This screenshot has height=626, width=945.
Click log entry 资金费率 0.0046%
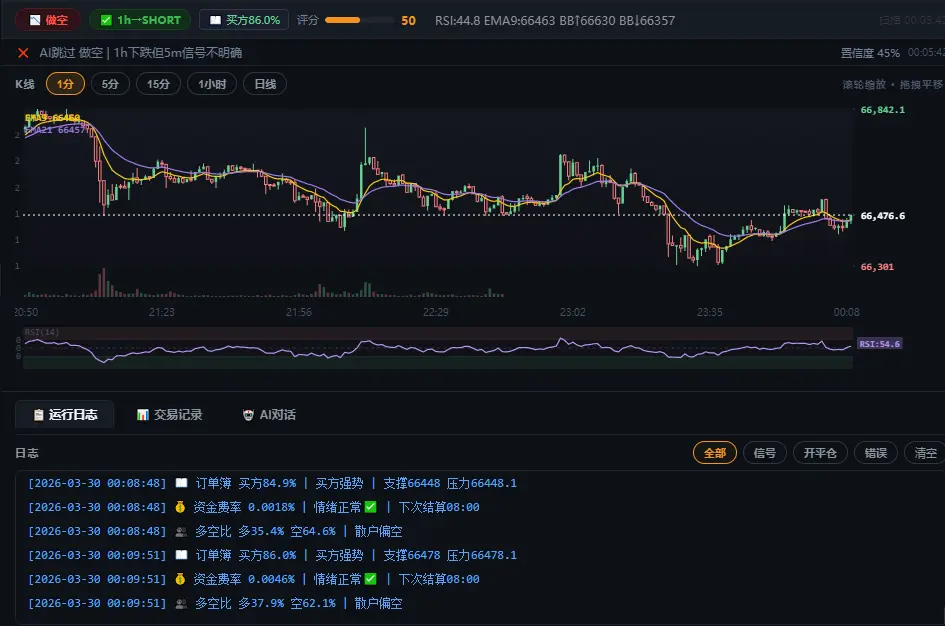(x=254, y=579)
